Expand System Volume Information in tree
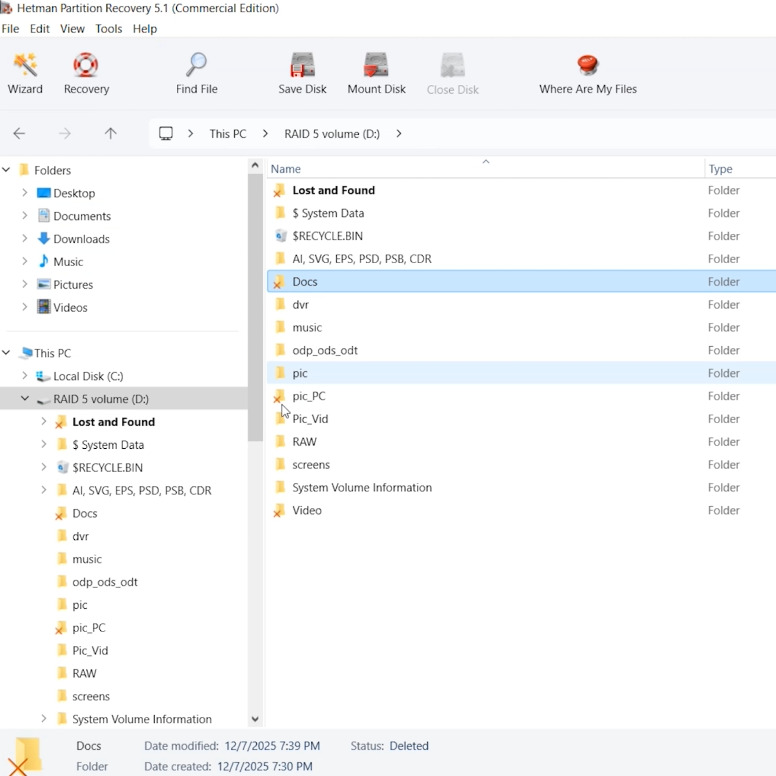776x776 pixels. point(44,719)
